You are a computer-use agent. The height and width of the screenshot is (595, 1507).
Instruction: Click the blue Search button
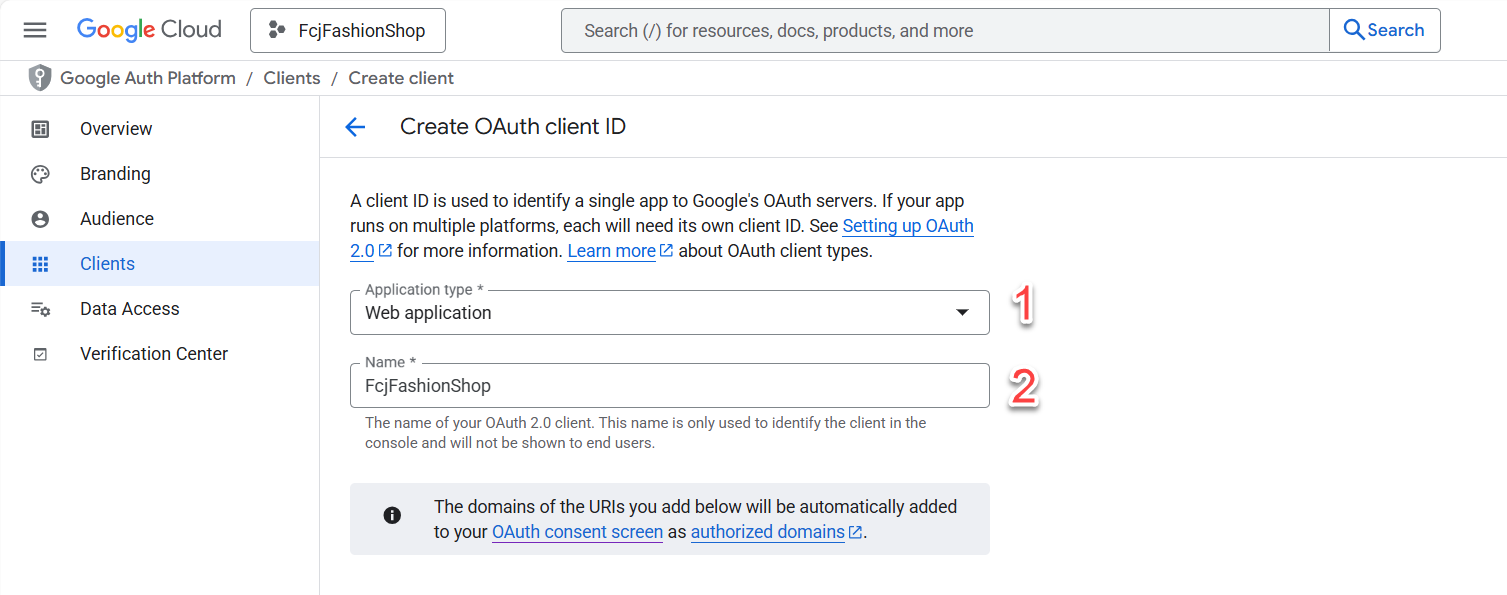click(1385, 30)
